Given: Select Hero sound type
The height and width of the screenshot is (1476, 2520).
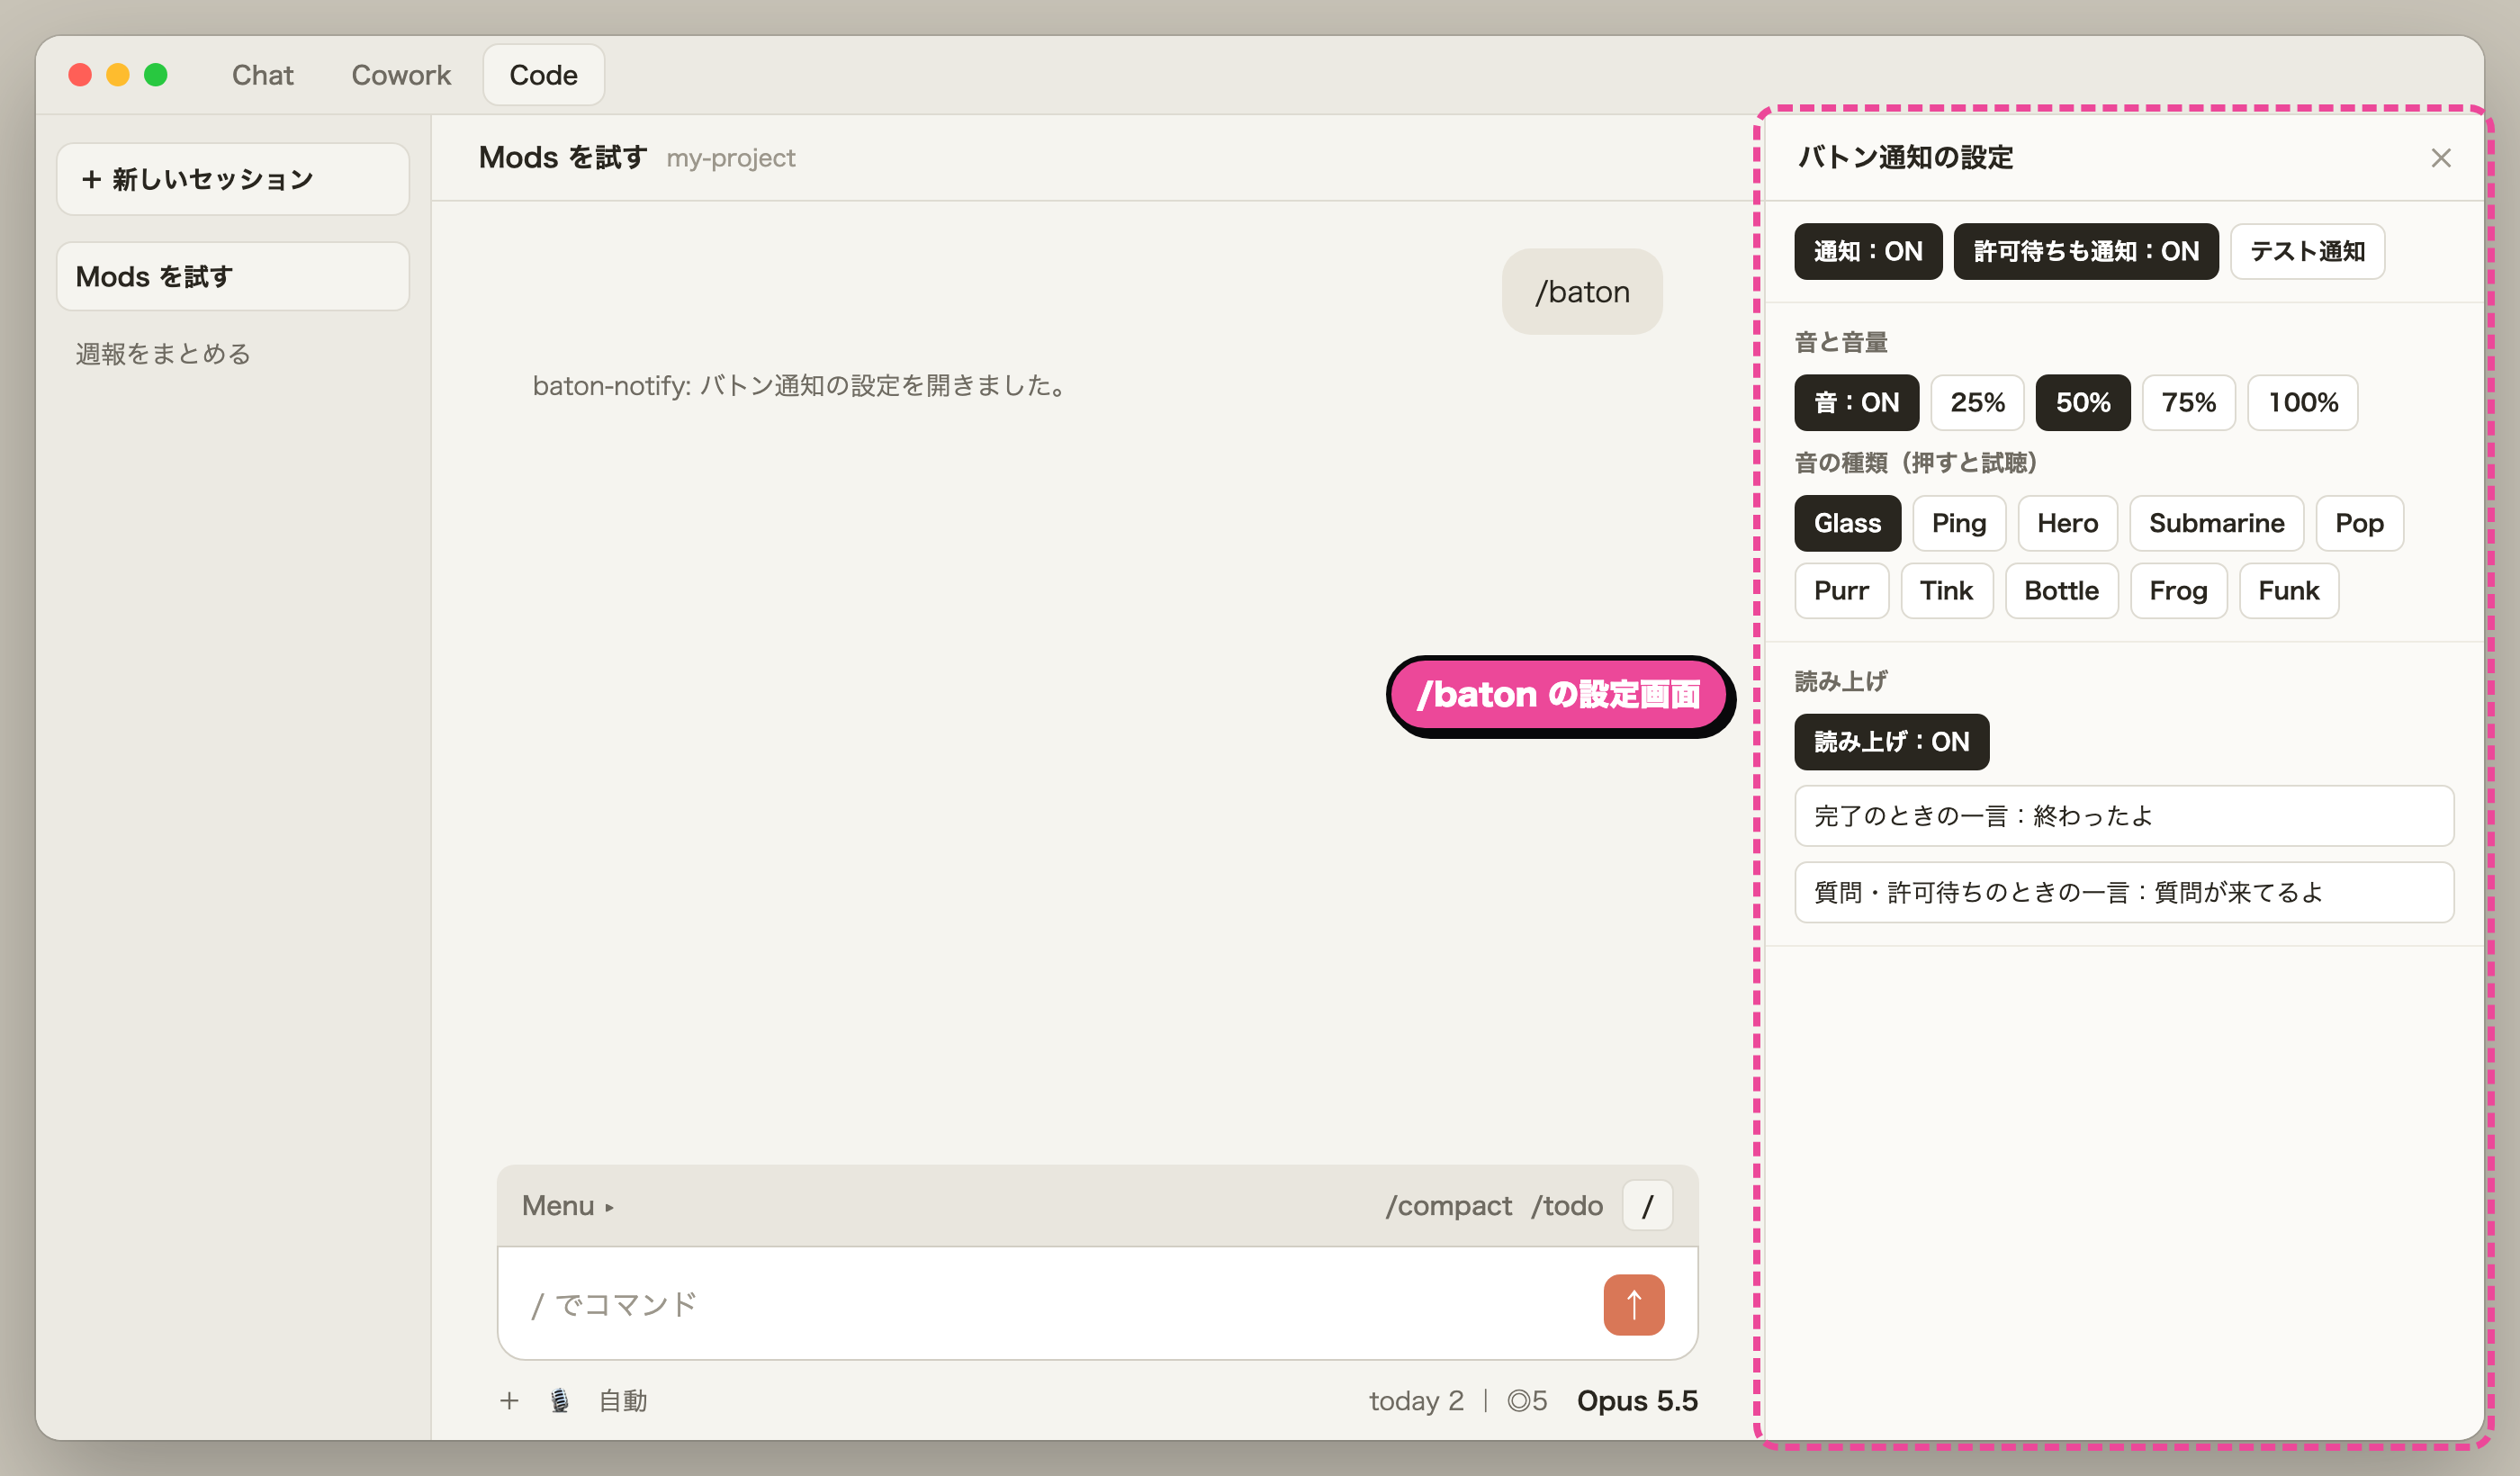Looking at the screenshot, I should coord(2067,523).
